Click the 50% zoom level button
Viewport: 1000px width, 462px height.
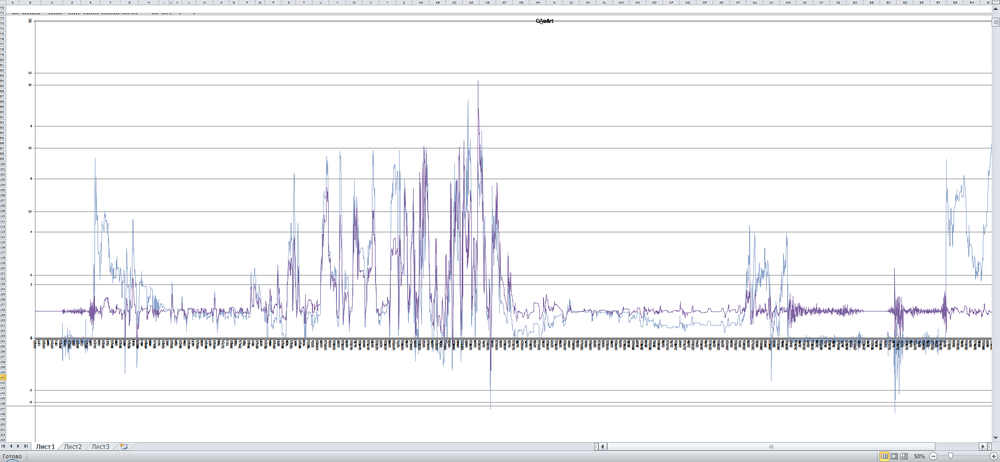(919, 457)
